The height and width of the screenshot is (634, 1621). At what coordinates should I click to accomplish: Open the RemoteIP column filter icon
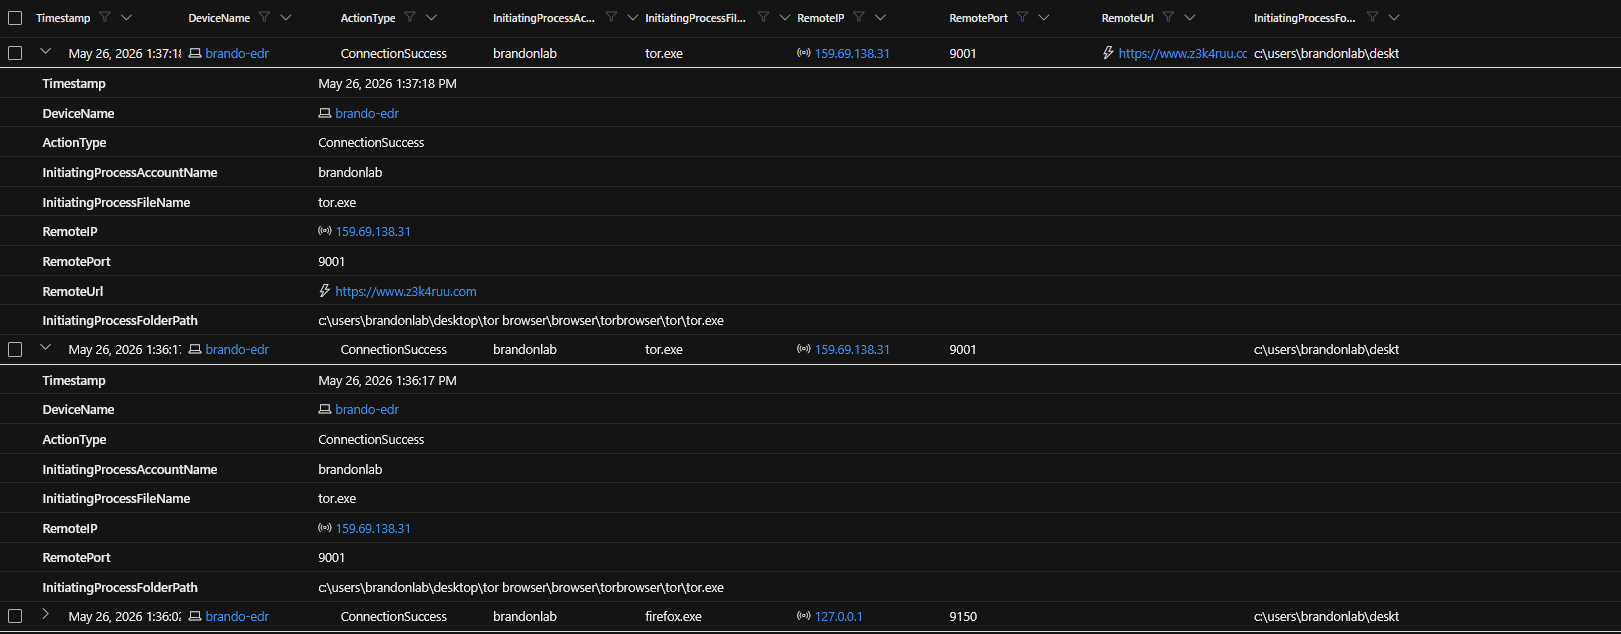pos(859,17)
